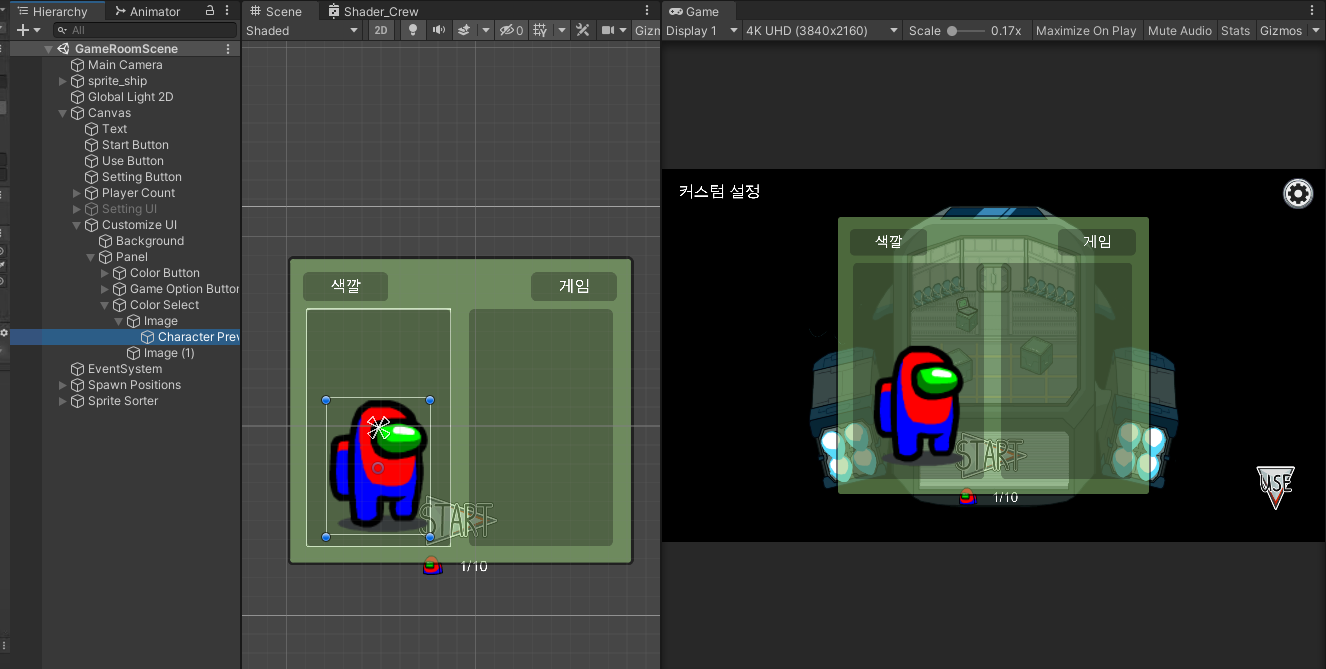Toggle scene audio speaker icon
Image resolution: width=1326 pixels, height=669 pixels.
[x=438, y=30]
